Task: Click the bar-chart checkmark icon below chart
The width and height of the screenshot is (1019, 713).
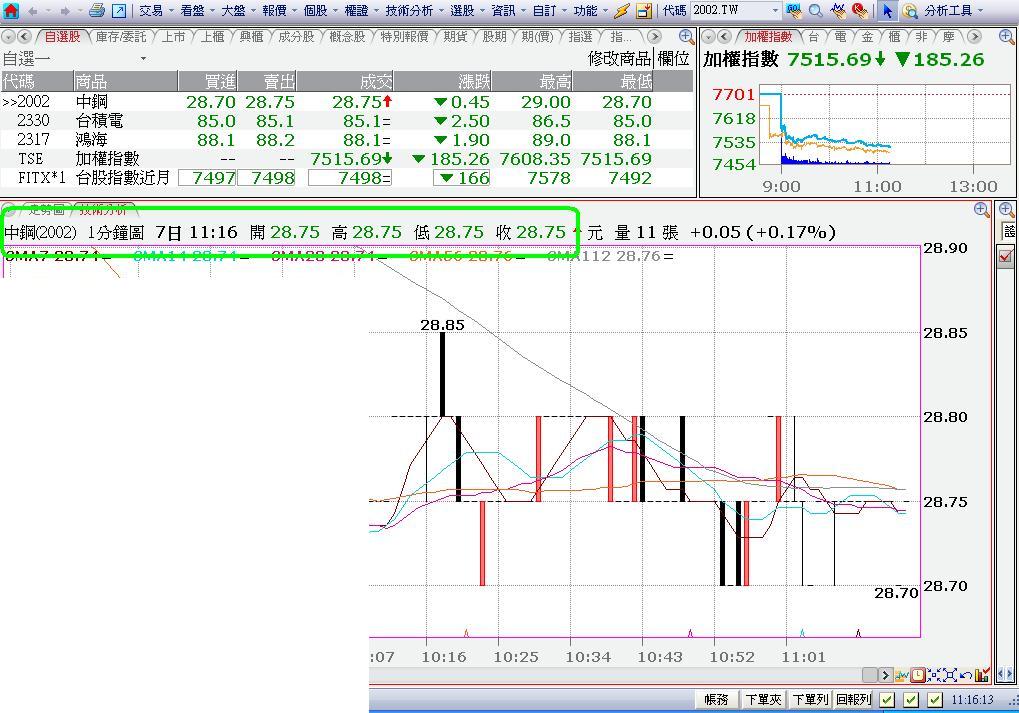Action: pyautogui.click(x=982, y=675)
